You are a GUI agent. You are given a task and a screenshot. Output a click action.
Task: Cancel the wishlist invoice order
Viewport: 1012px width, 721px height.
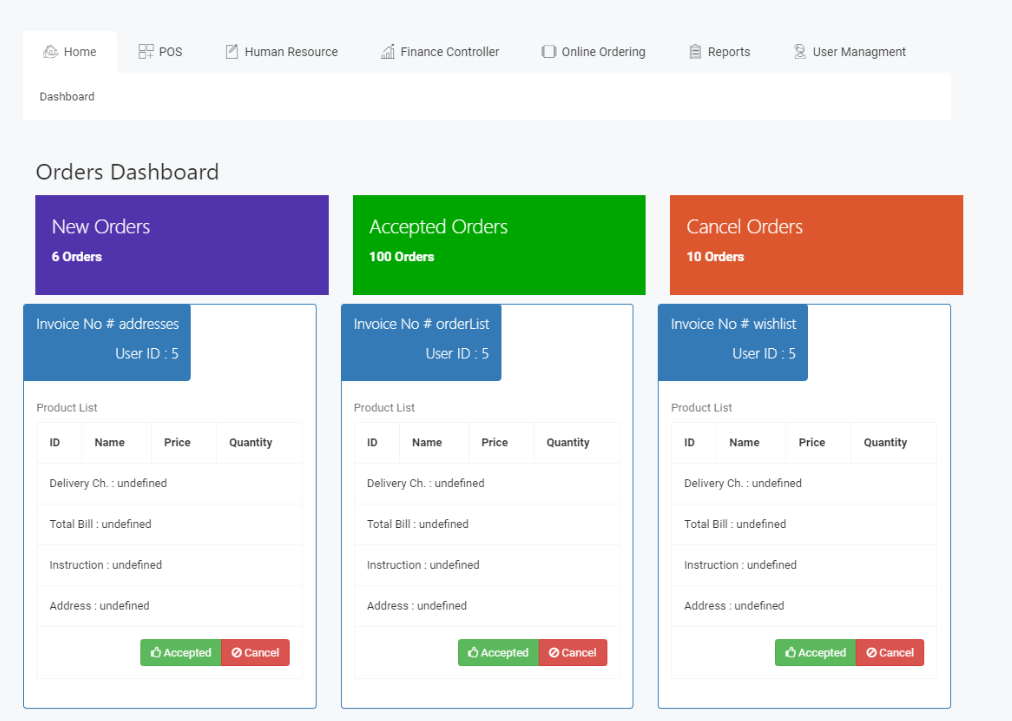890,653
